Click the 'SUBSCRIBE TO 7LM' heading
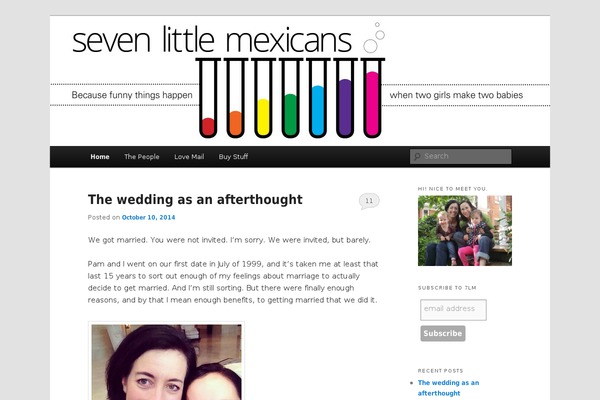The width and height of the screenshot is (600, 400). pyautogui.click(x=447, y=288)
